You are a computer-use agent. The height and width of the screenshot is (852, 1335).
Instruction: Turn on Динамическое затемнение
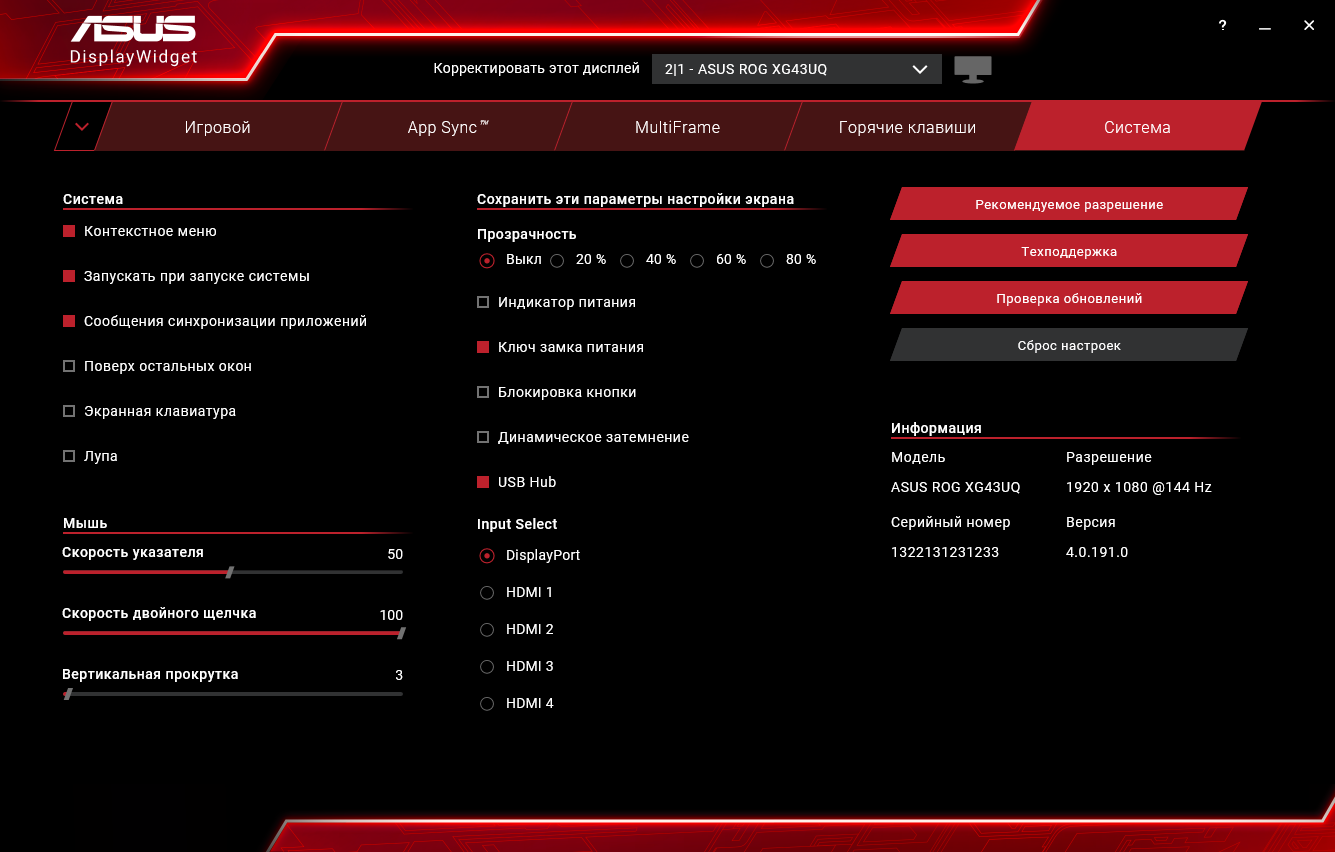pyautogui.click(x=483, y=437)
